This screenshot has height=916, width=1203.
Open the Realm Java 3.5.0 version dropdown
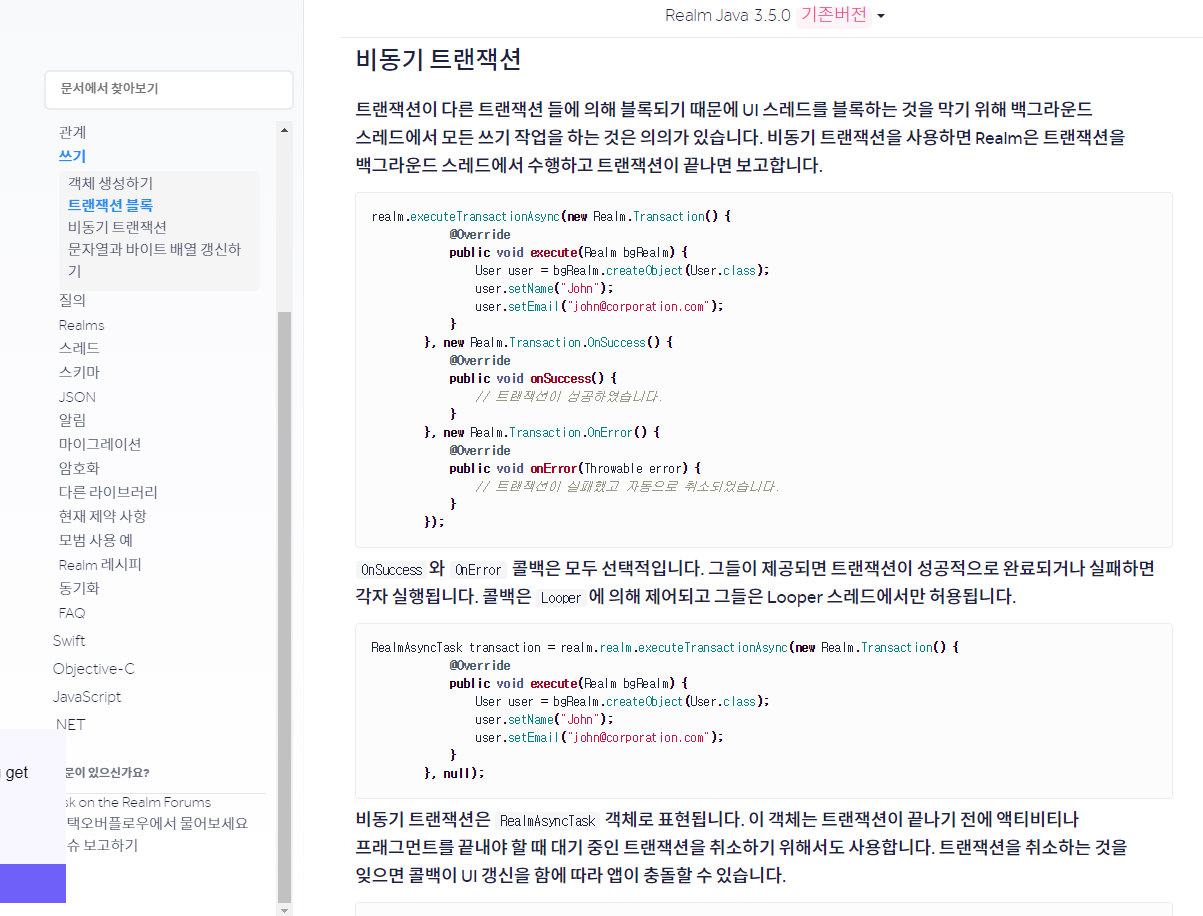[x=775, y=15]
